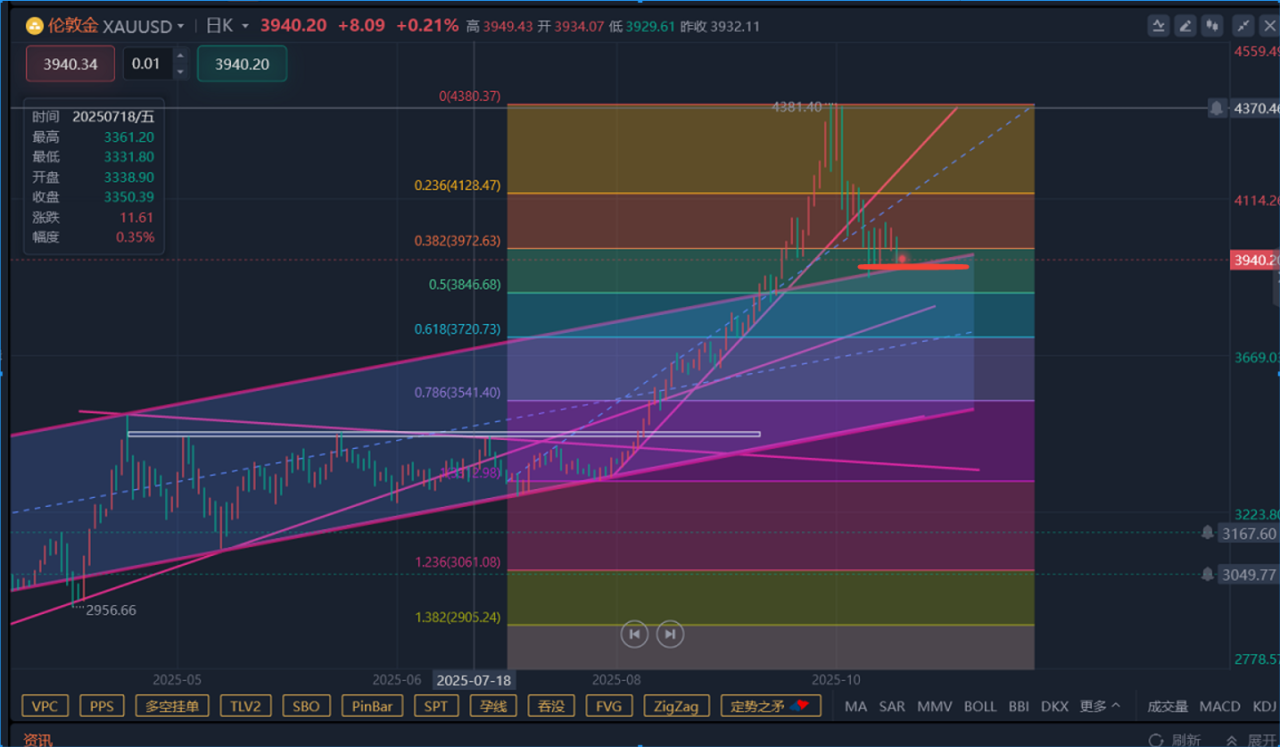This screenshot has height=747, width=1280.
Task: Click the candlestick chart style icon
Action: (x=1214, y=26)
